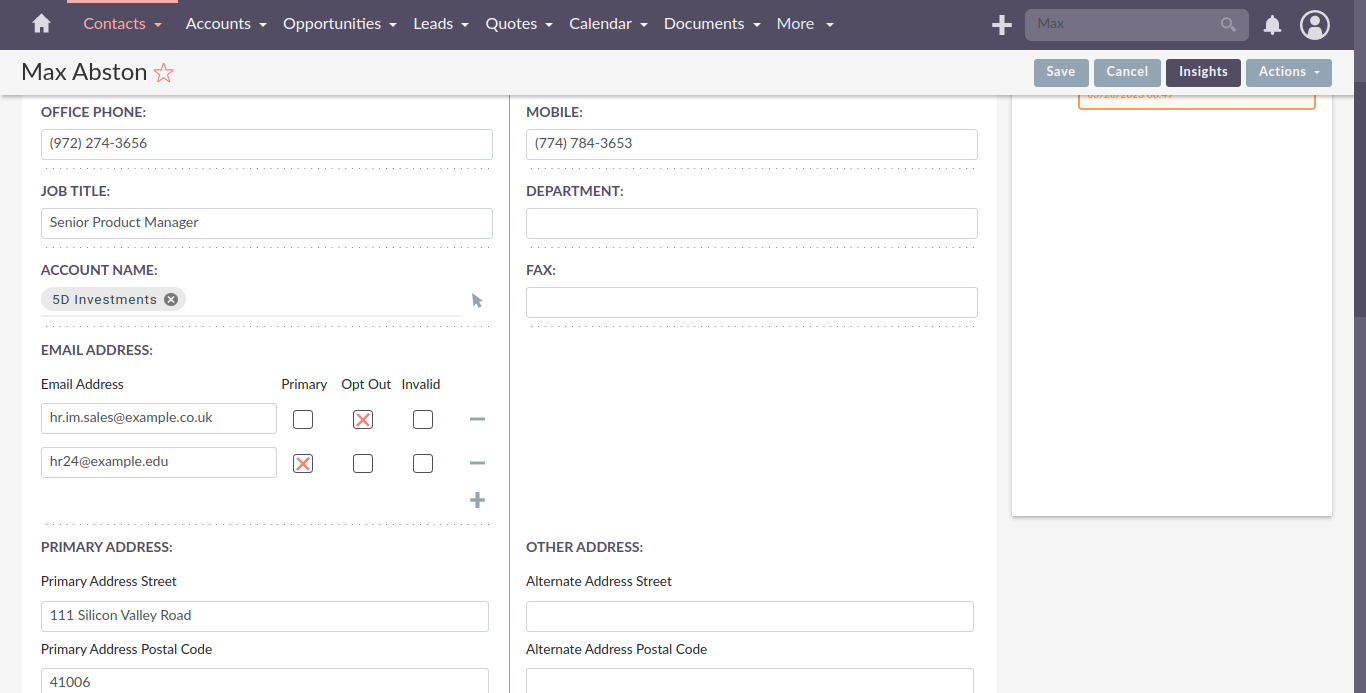Edit the Office Phone field
Image resolution: width=1366 pixels, height=693 pixels.
(x=267, y=144)
